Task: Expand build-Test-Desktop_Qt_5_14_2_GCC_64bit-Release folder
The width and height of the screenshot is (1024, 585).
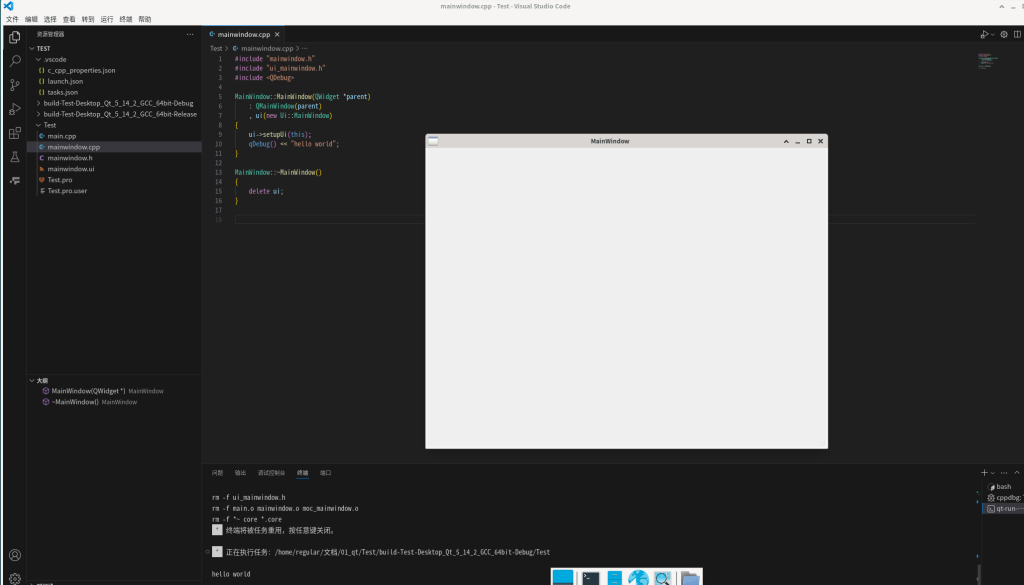Action: pos(120,114)
